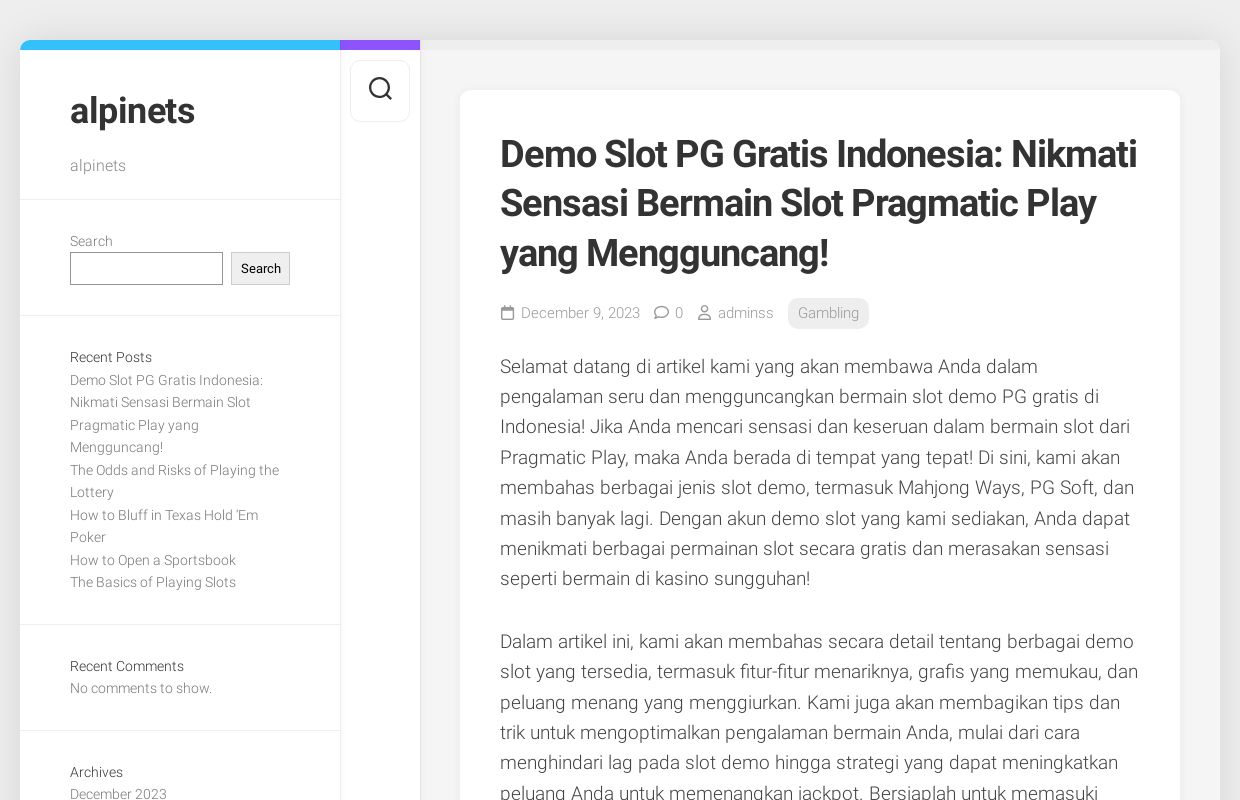Click the author person icon before adminss
1240x800 pixels.
point(704,313)
